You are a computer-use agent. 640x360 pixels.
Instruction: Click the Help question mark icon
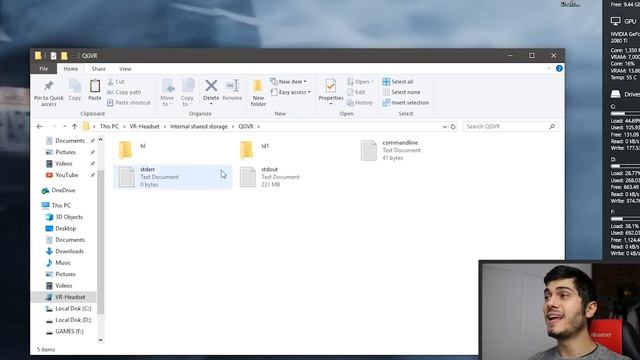tap(559, 69)
